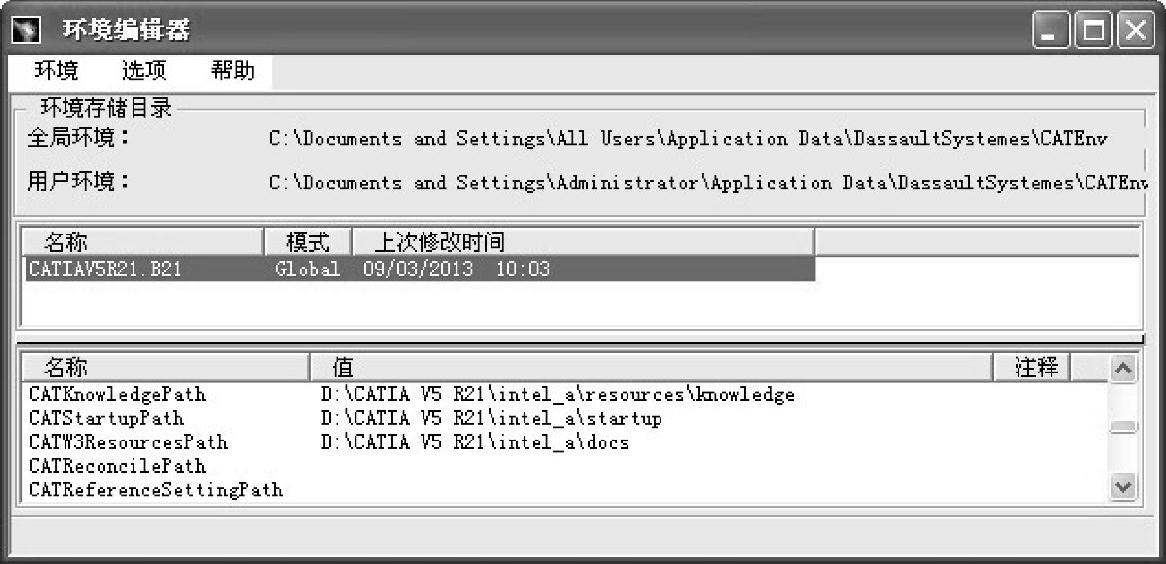Click the variable list scroll up arrow
This screenshot has height=564, width=1166.
(x=1123, y=368)
